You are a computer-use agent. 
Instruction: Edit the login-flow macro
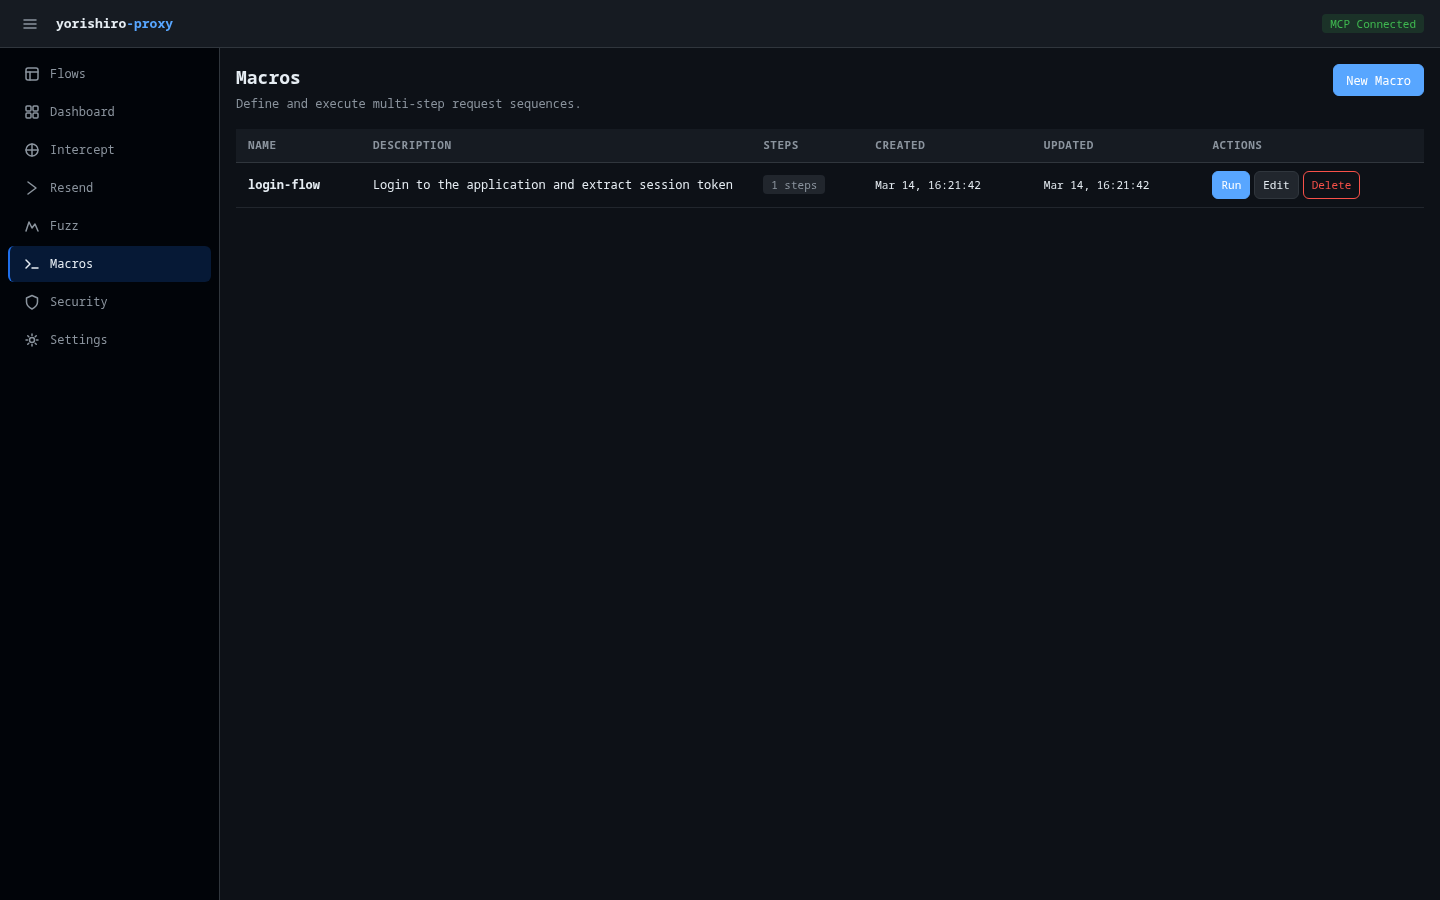coord(1275,185)
